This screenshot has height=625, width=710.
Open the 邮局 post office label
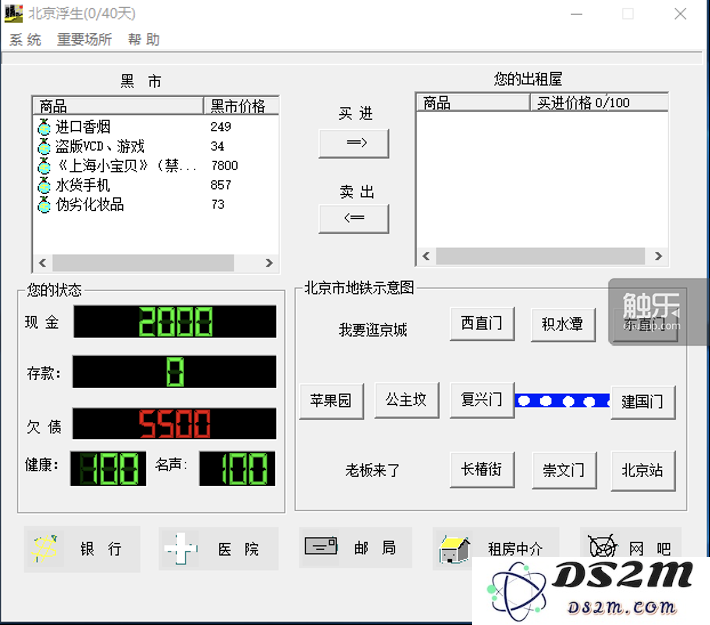pyautogui.click(x=375, y=548)
